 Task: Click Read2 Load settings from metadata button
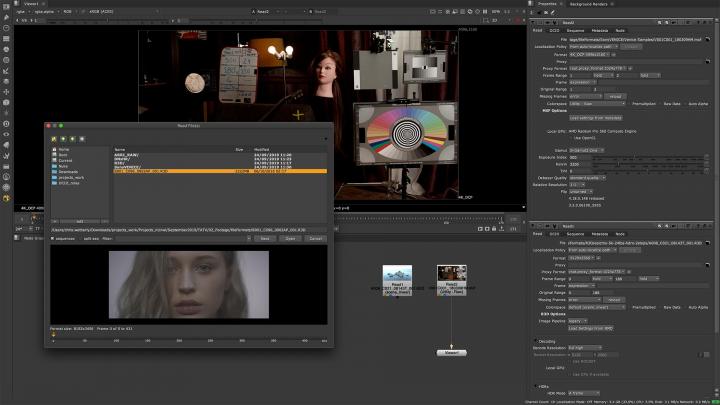(596, 118)
